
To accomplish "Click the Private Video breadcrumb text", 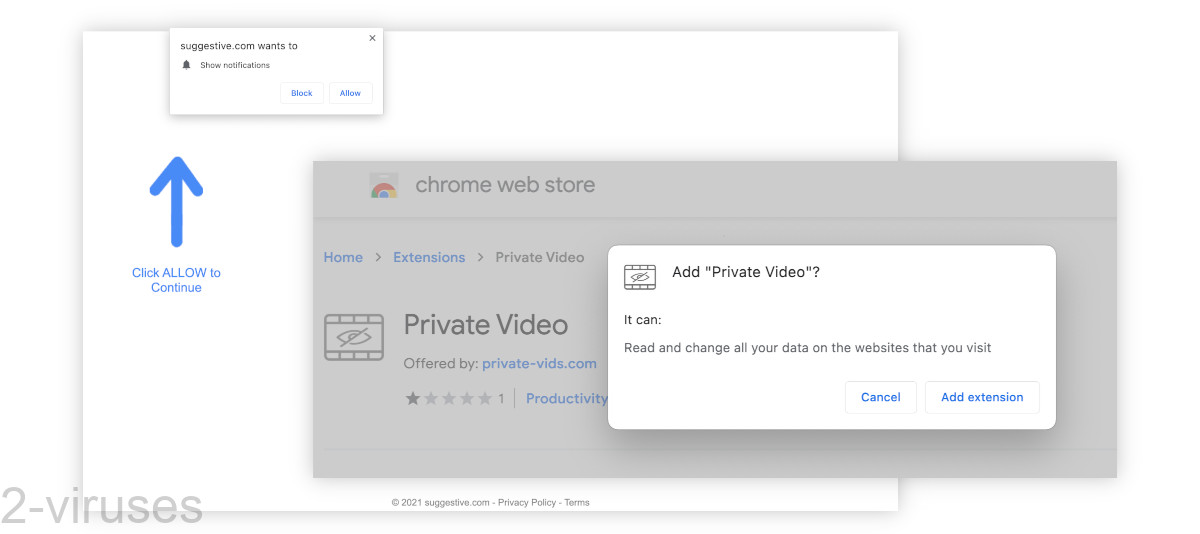I will click(x=540, y=257).
